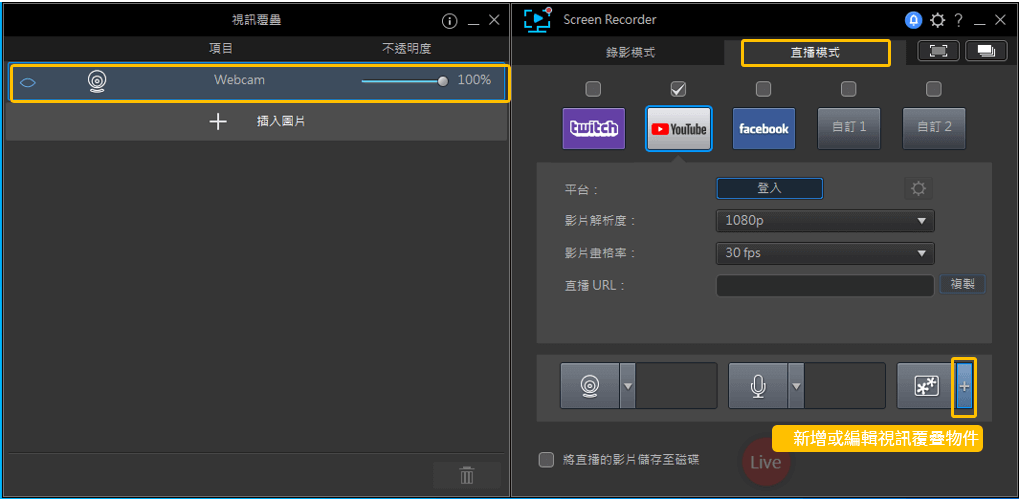Click the webcam source button
This screenshot has width=1019, height=499.
point(590,386)
